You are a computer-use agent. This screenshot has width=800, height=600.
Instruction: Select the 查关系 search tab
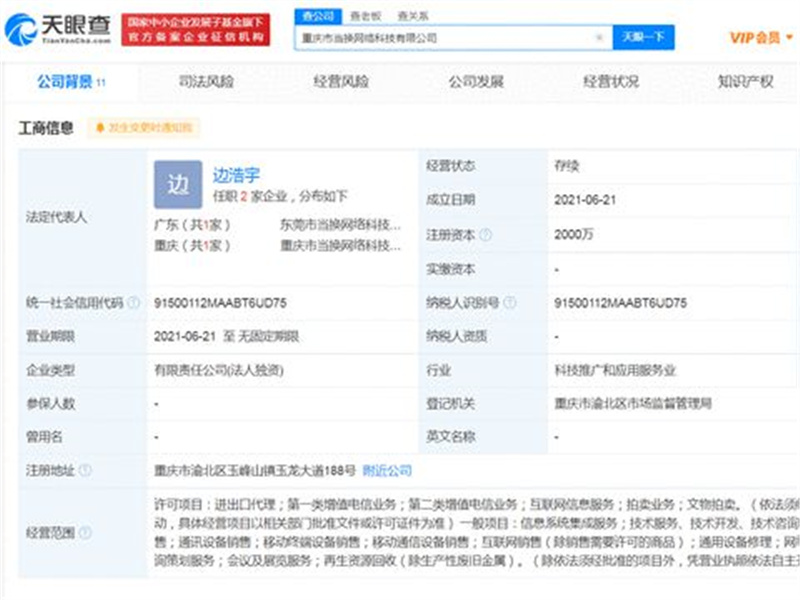click(x=413, y=16)
